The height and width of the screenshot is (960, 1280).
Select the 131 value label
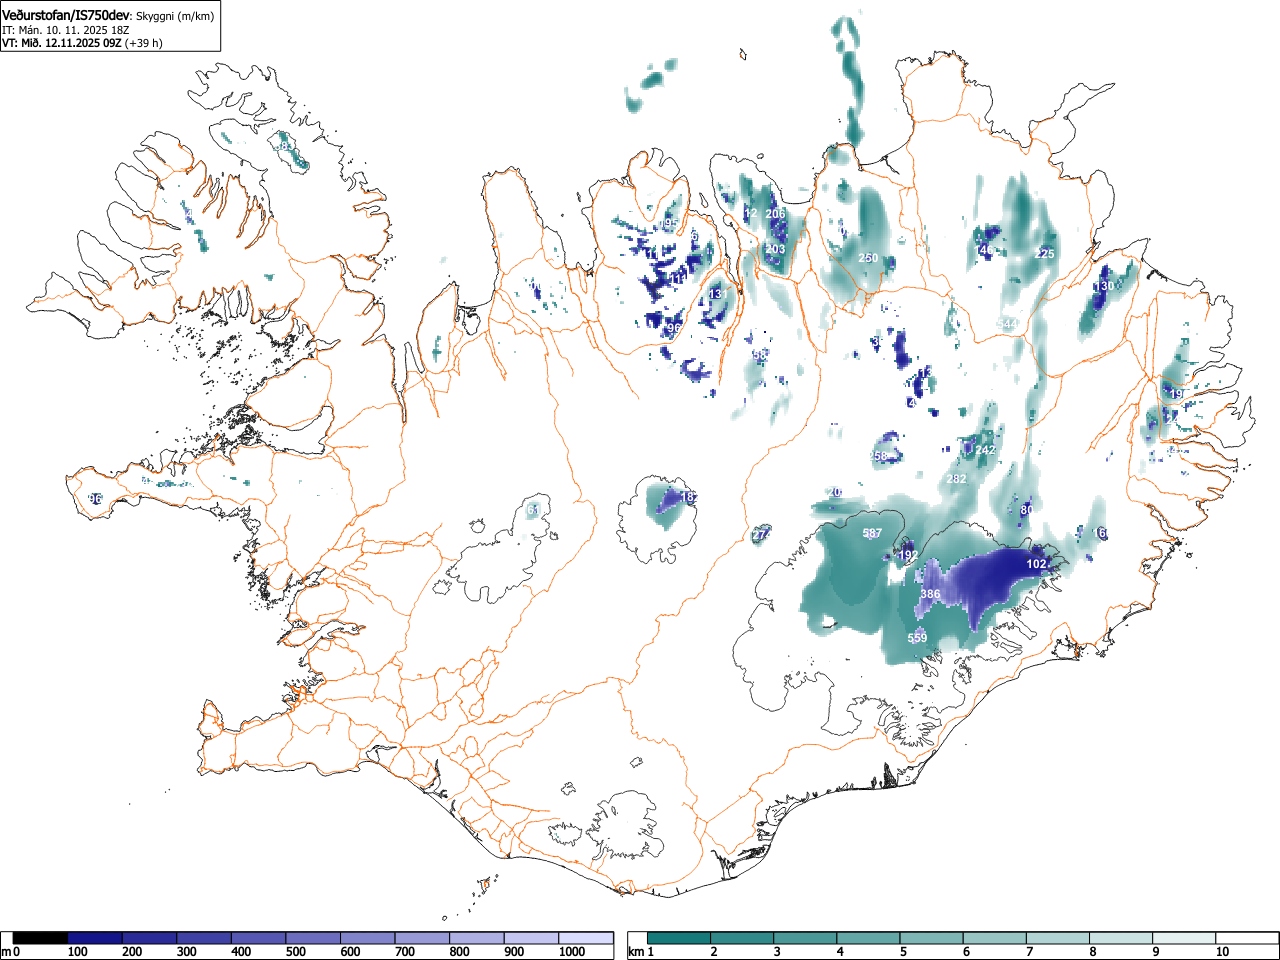(x=718, y=294)
